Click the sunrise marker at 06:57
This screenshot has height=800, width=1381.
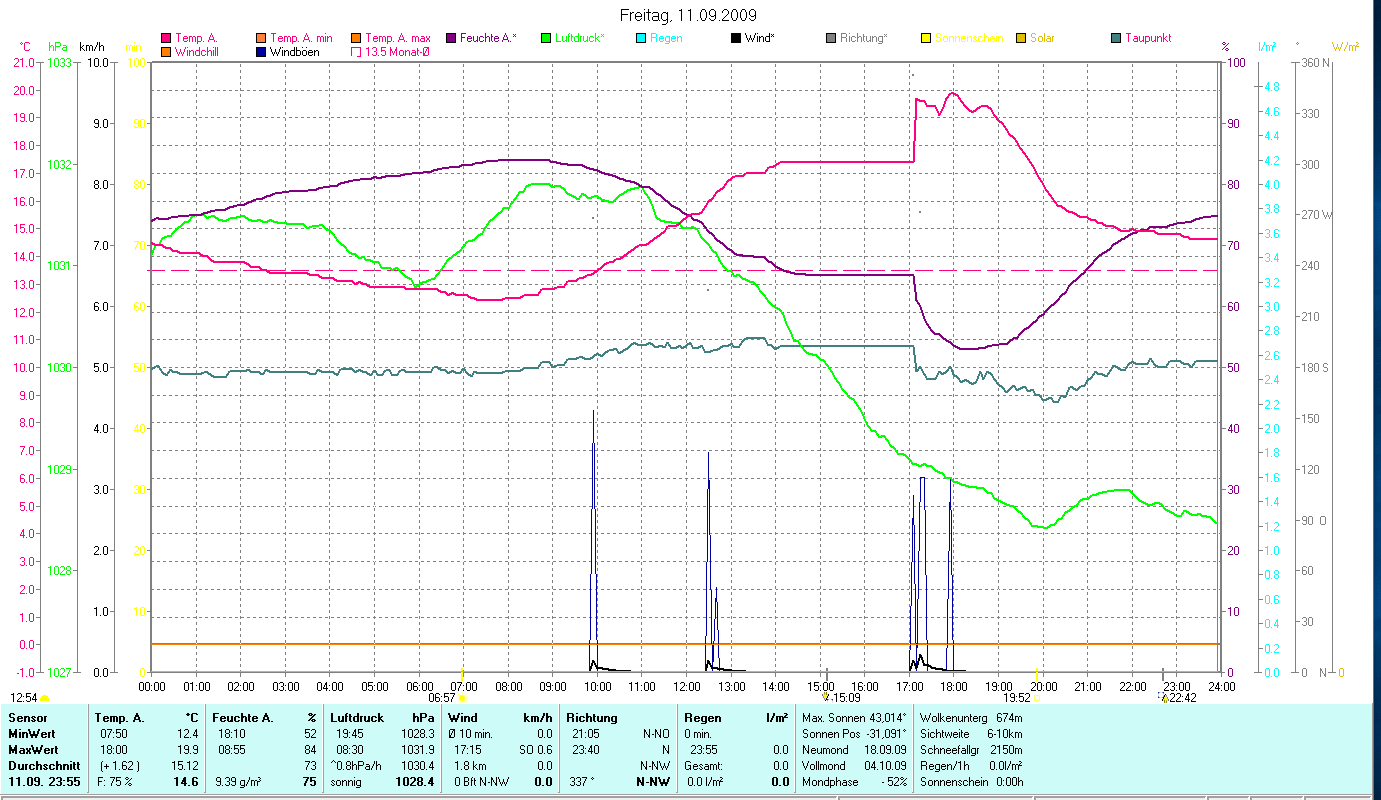pos(462,698)
